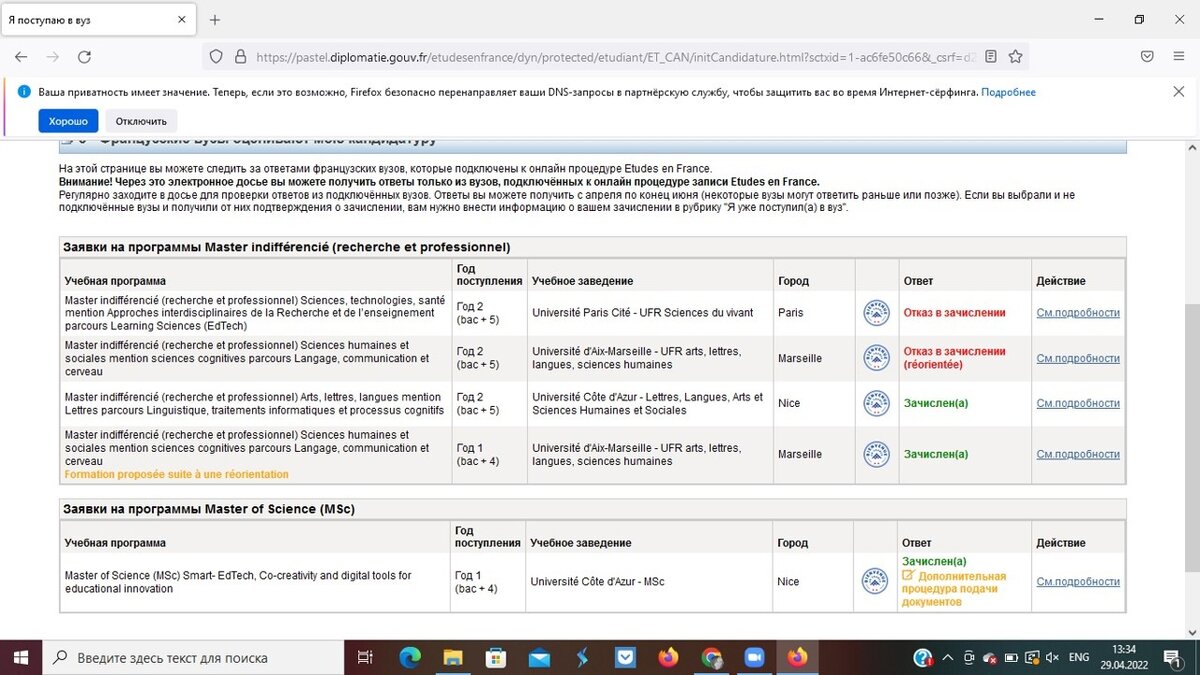Open Mail app from taskbar
Screen dimensions: 1200x675
coord(540,657)
